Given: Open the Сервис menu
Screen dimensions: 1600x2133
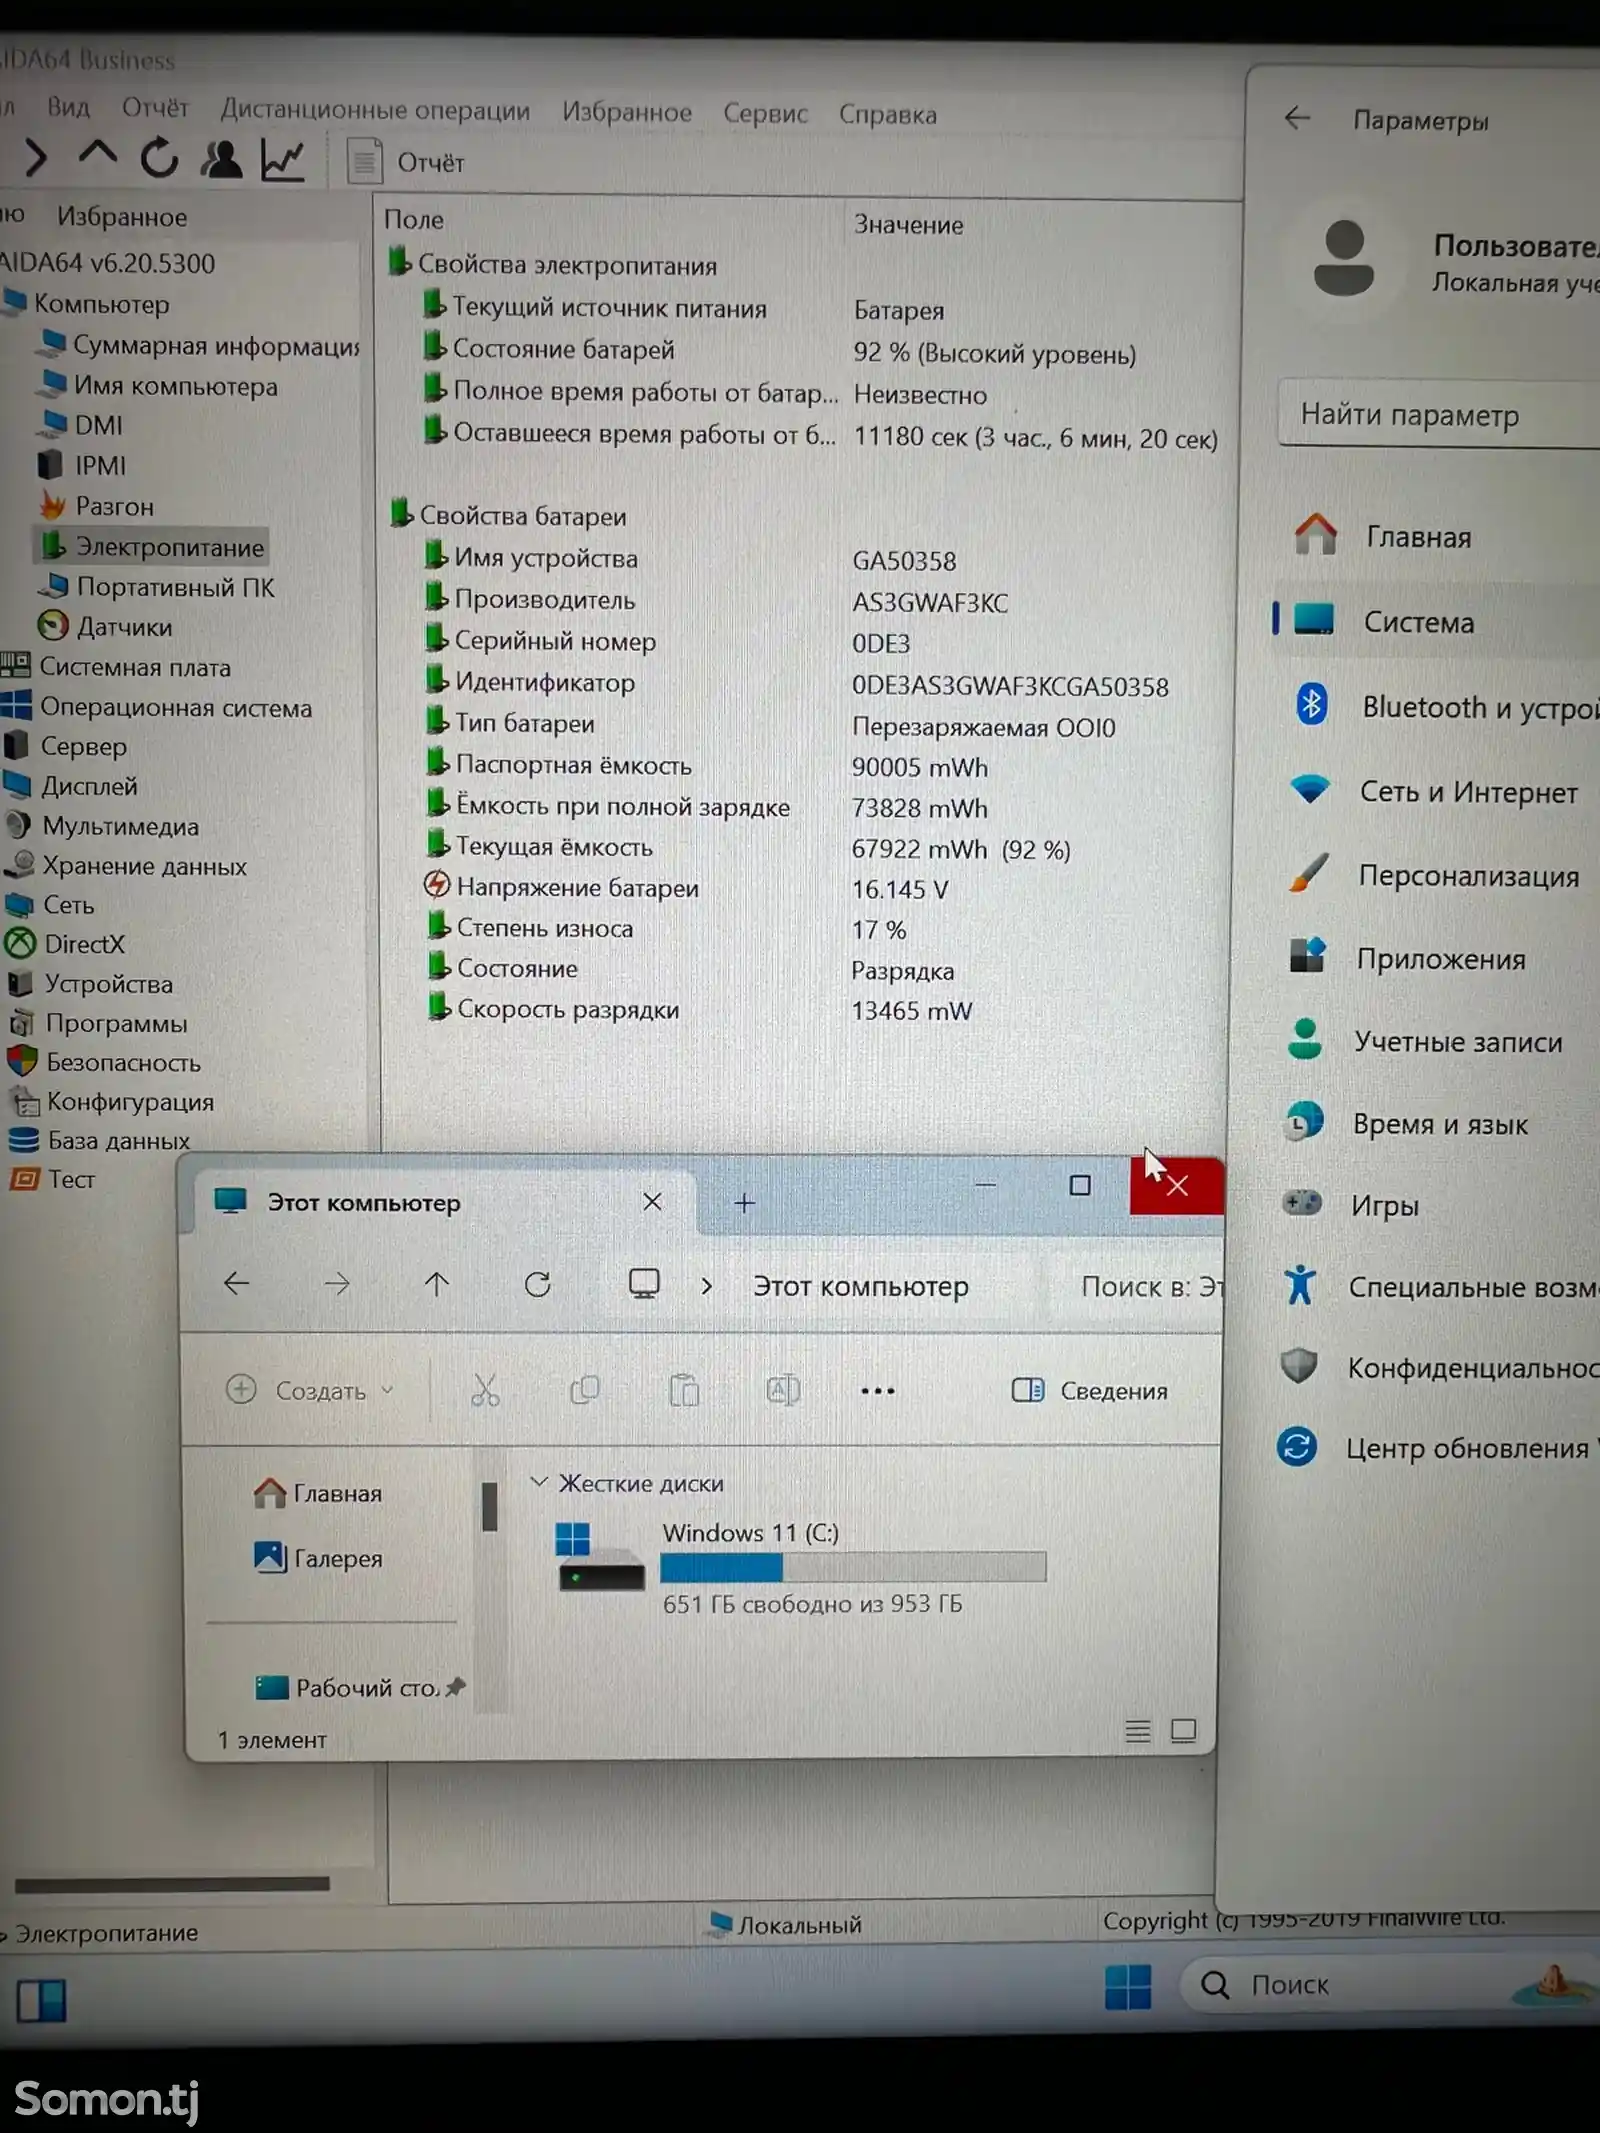Looking at the screenshot, I should (x=765, y=114).
